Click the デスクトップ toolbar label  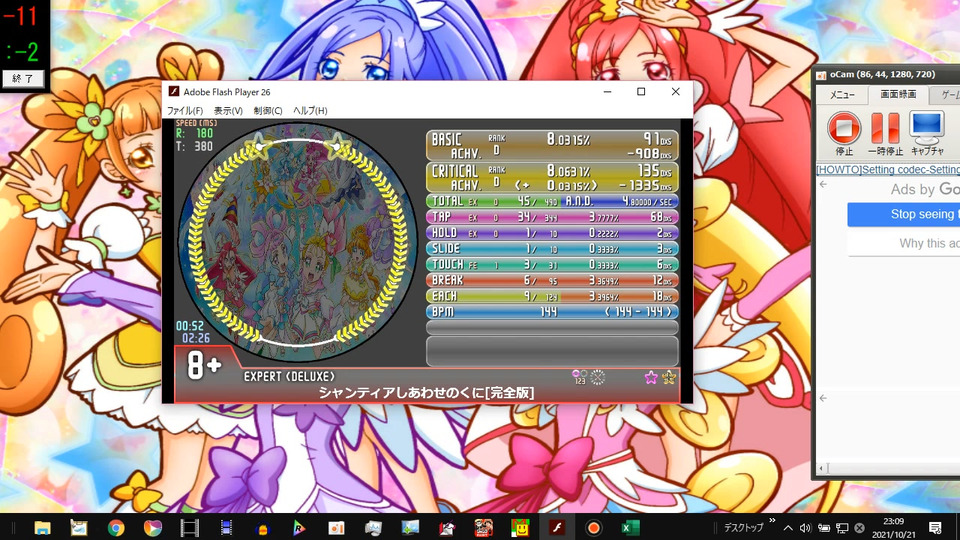pos(743,528)
